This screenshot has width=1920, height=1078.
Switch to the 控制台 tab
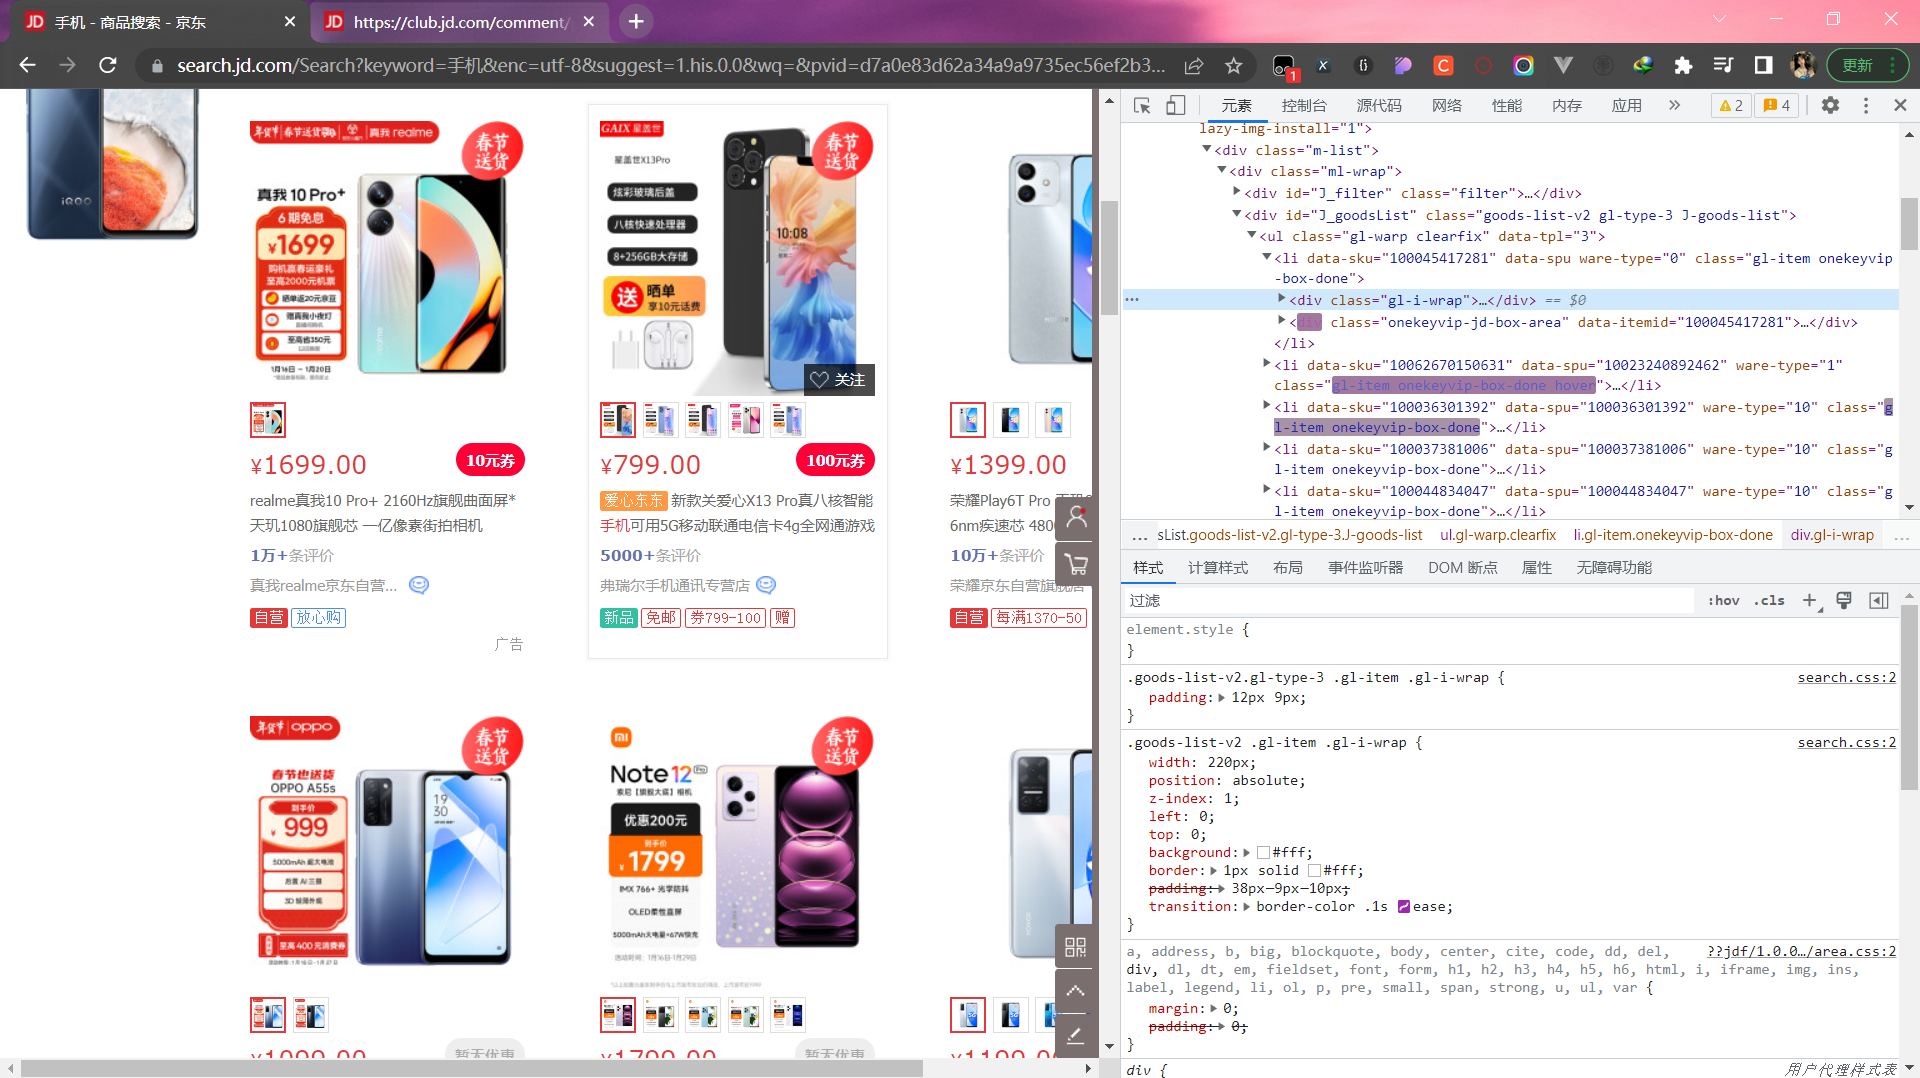[1304, 105]
